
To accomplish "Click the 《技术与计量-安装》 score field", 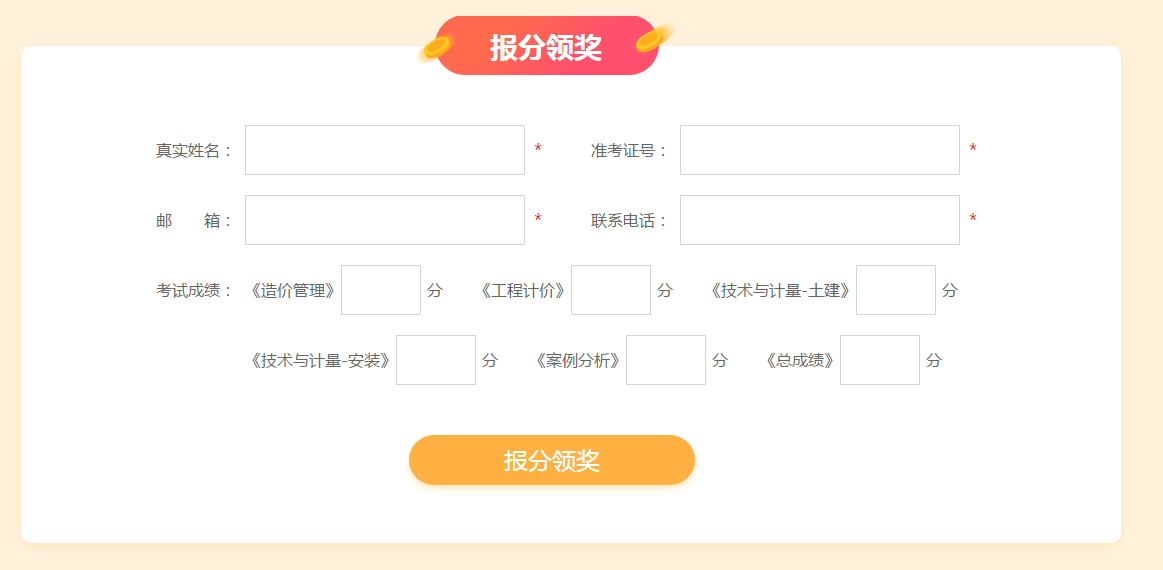I will (x=435, y=360).
